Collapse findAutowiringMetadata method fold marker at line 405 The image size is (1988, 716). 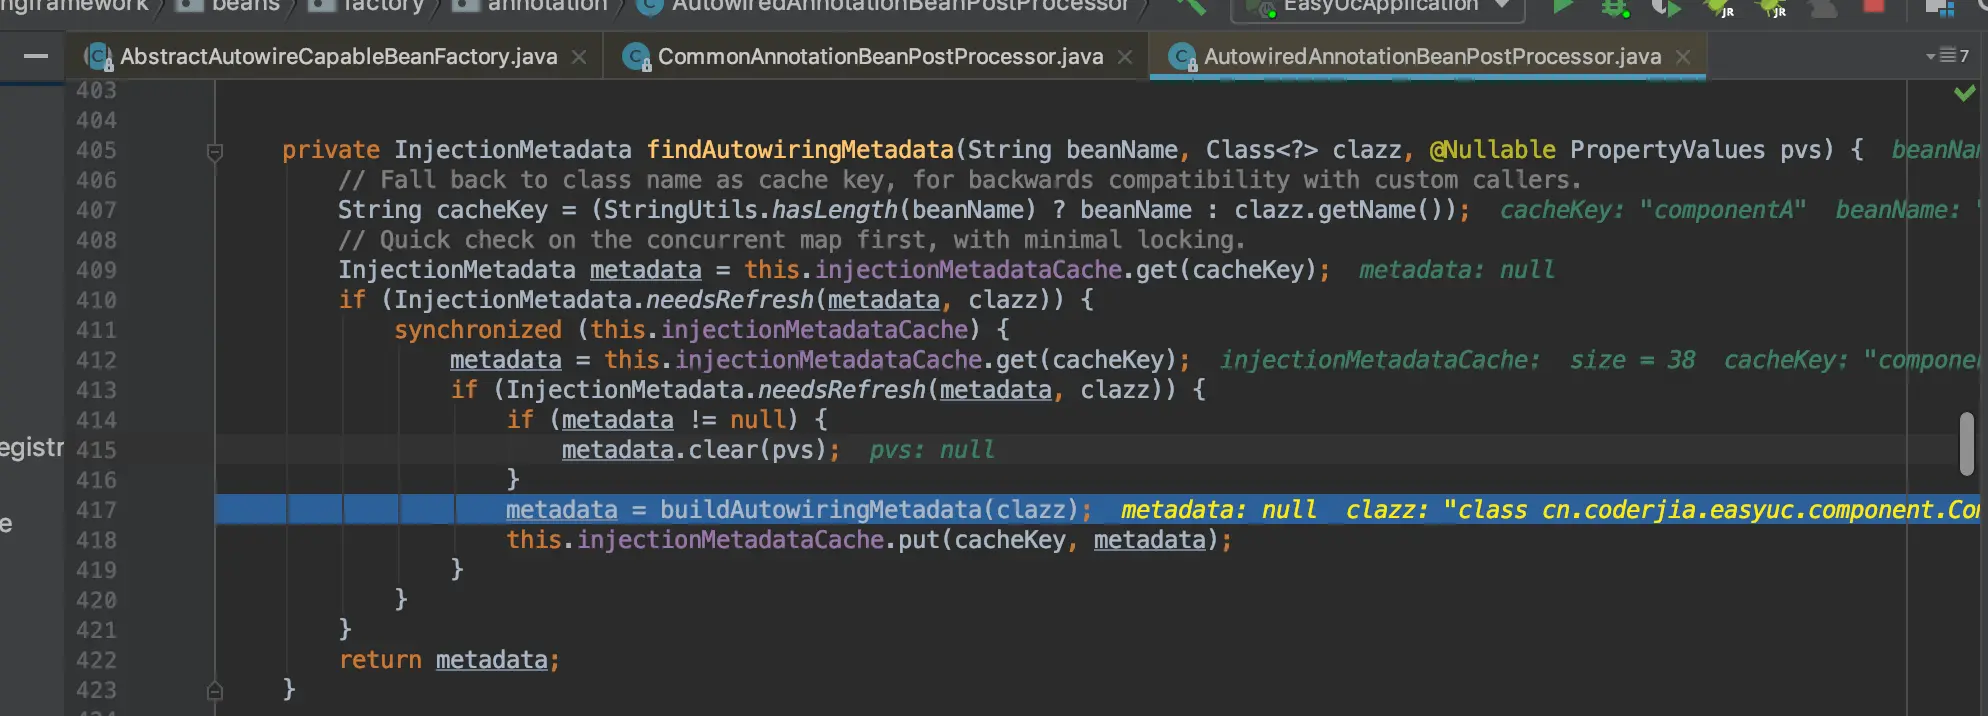[214, 152]
